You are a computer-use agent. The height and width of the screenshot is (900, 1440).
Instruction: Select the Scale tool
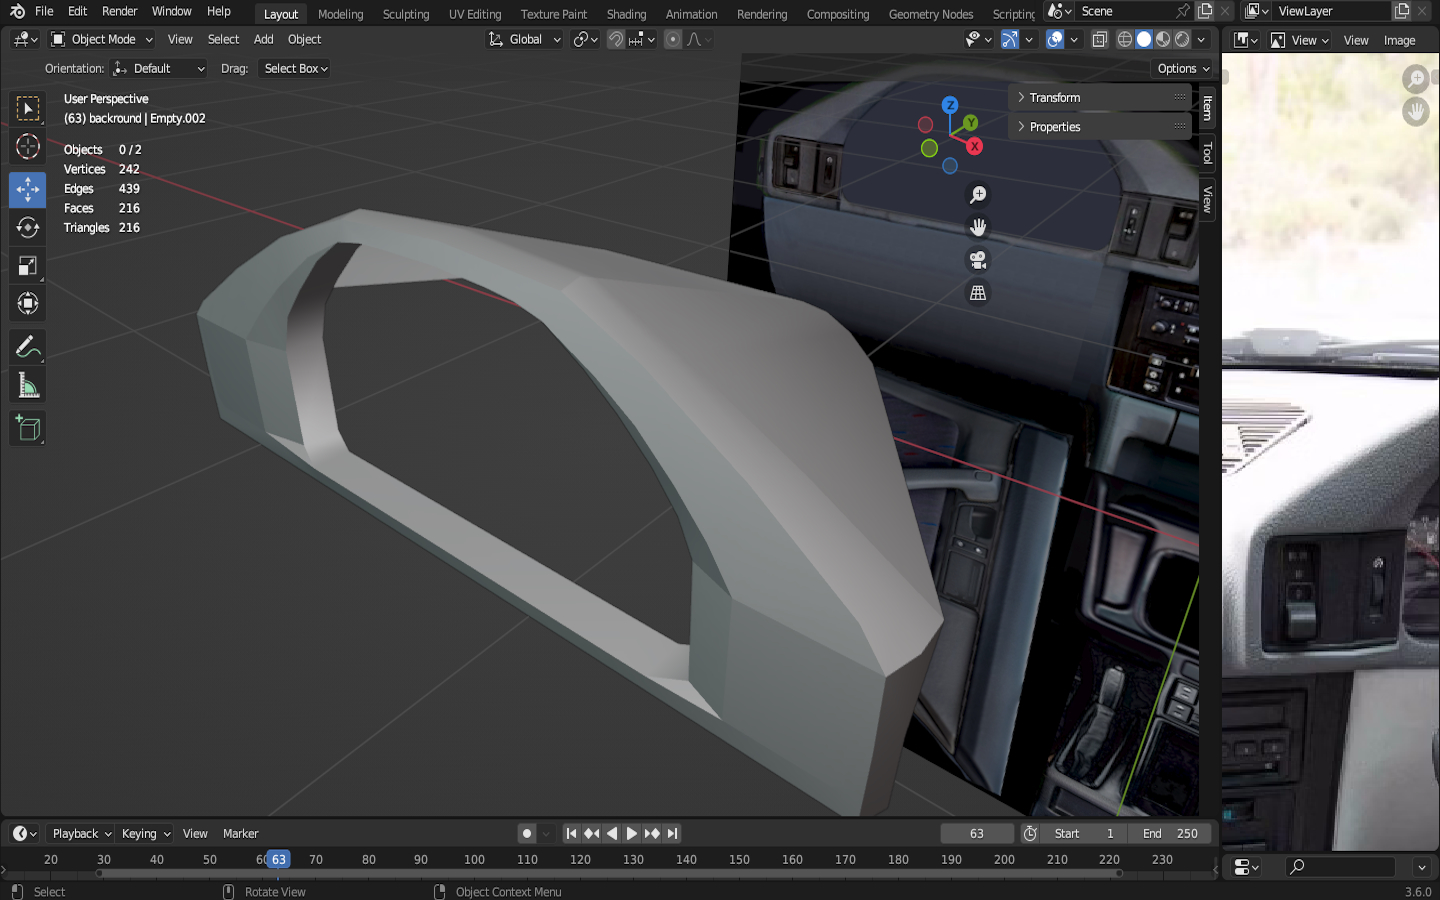(x=28, y=266)
